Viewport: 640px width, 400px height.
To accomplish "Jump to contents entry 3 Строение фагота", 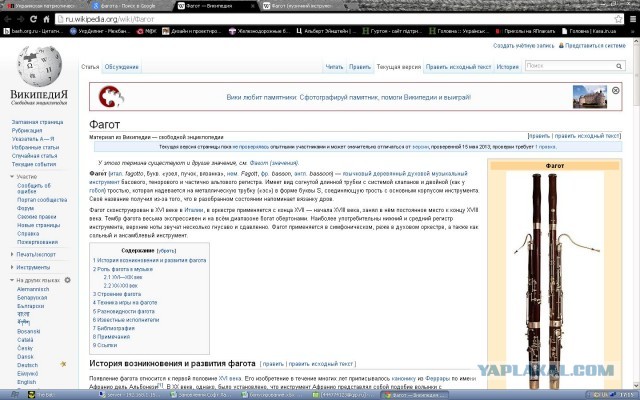I will [x=117, y=294].
